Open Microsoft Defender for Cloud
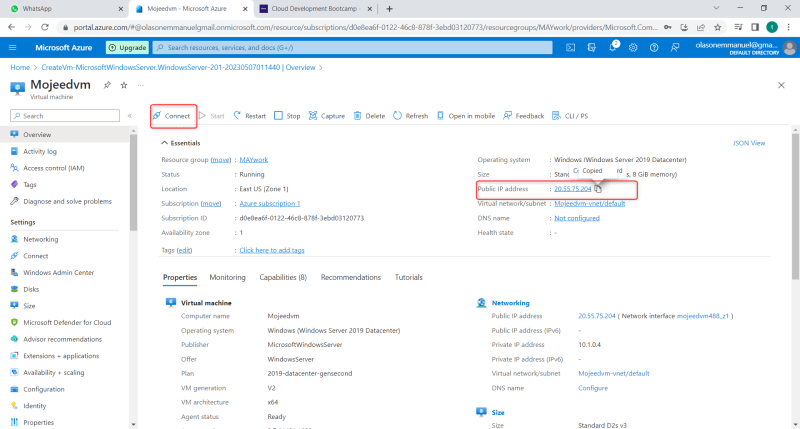The height and width of the screenshot is (429, 800). pos(67,322)
